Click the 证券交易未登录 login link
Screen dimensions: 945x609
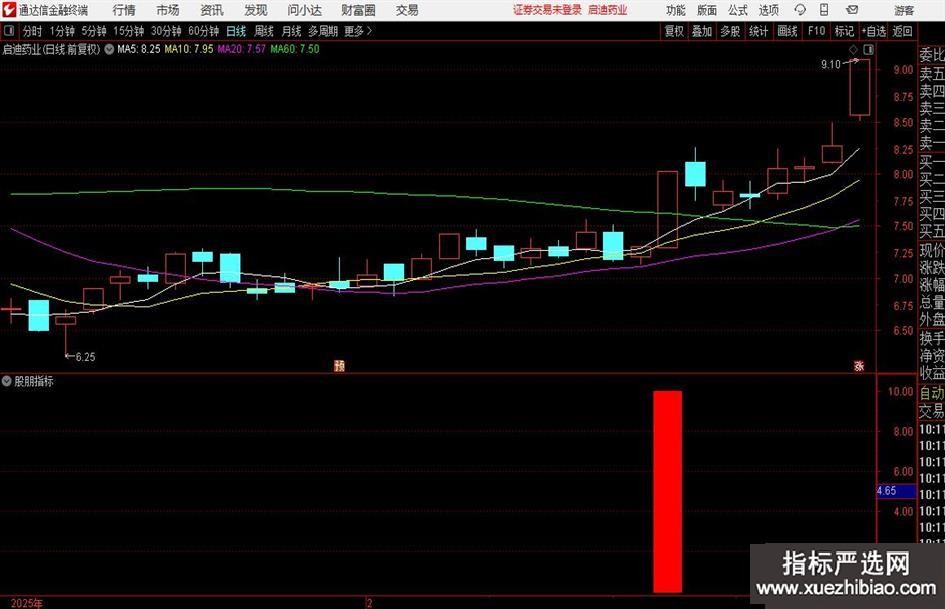pos(547,10)
